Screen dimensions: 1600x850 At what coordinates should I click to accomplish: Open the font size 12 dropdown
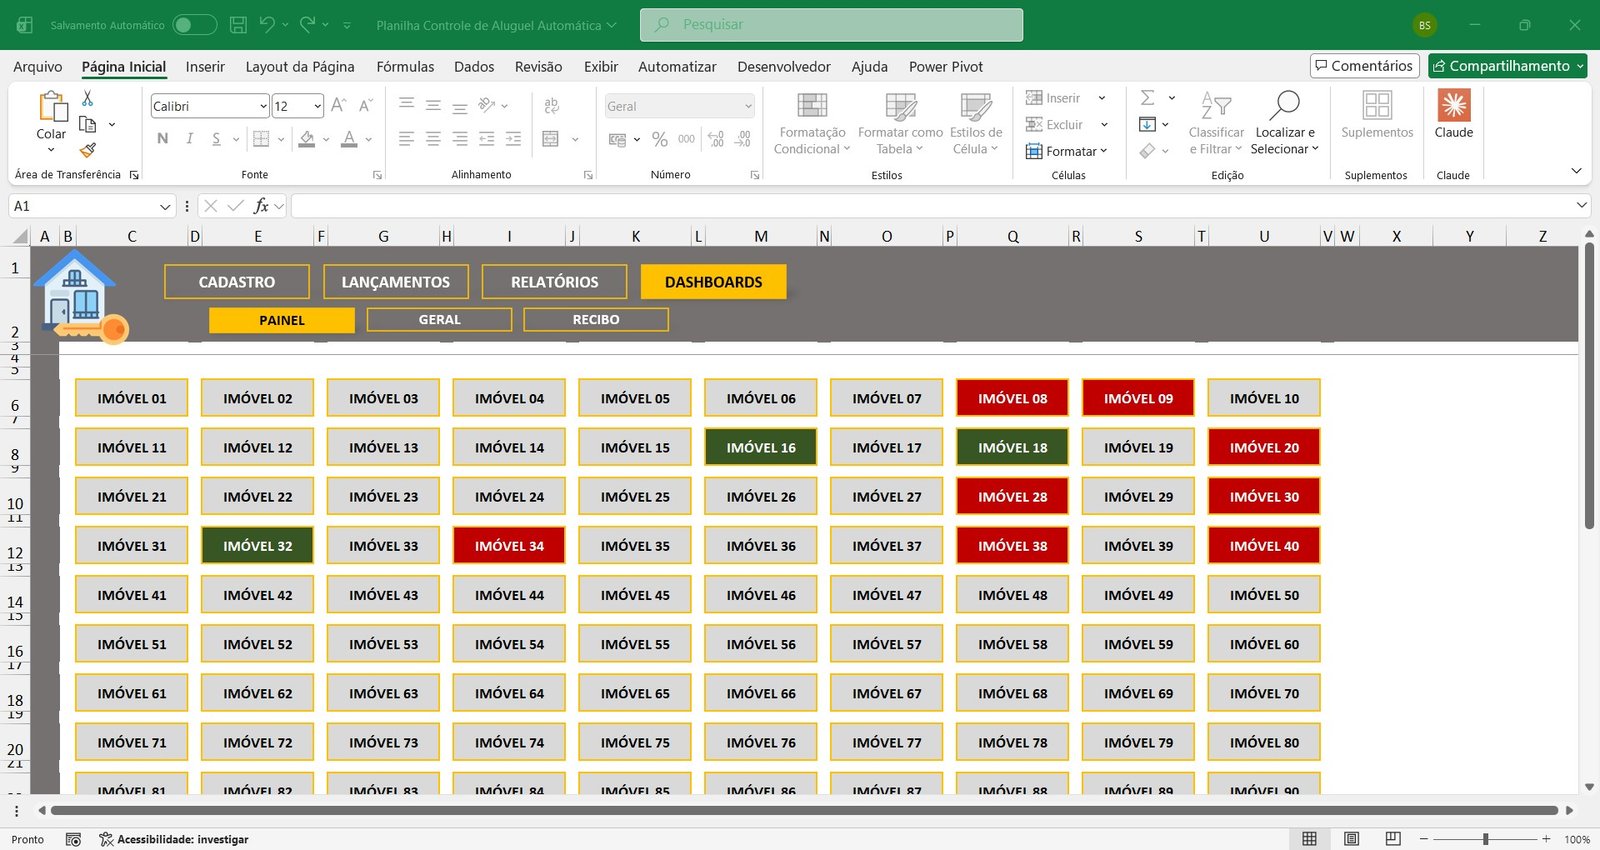[317, 106]
